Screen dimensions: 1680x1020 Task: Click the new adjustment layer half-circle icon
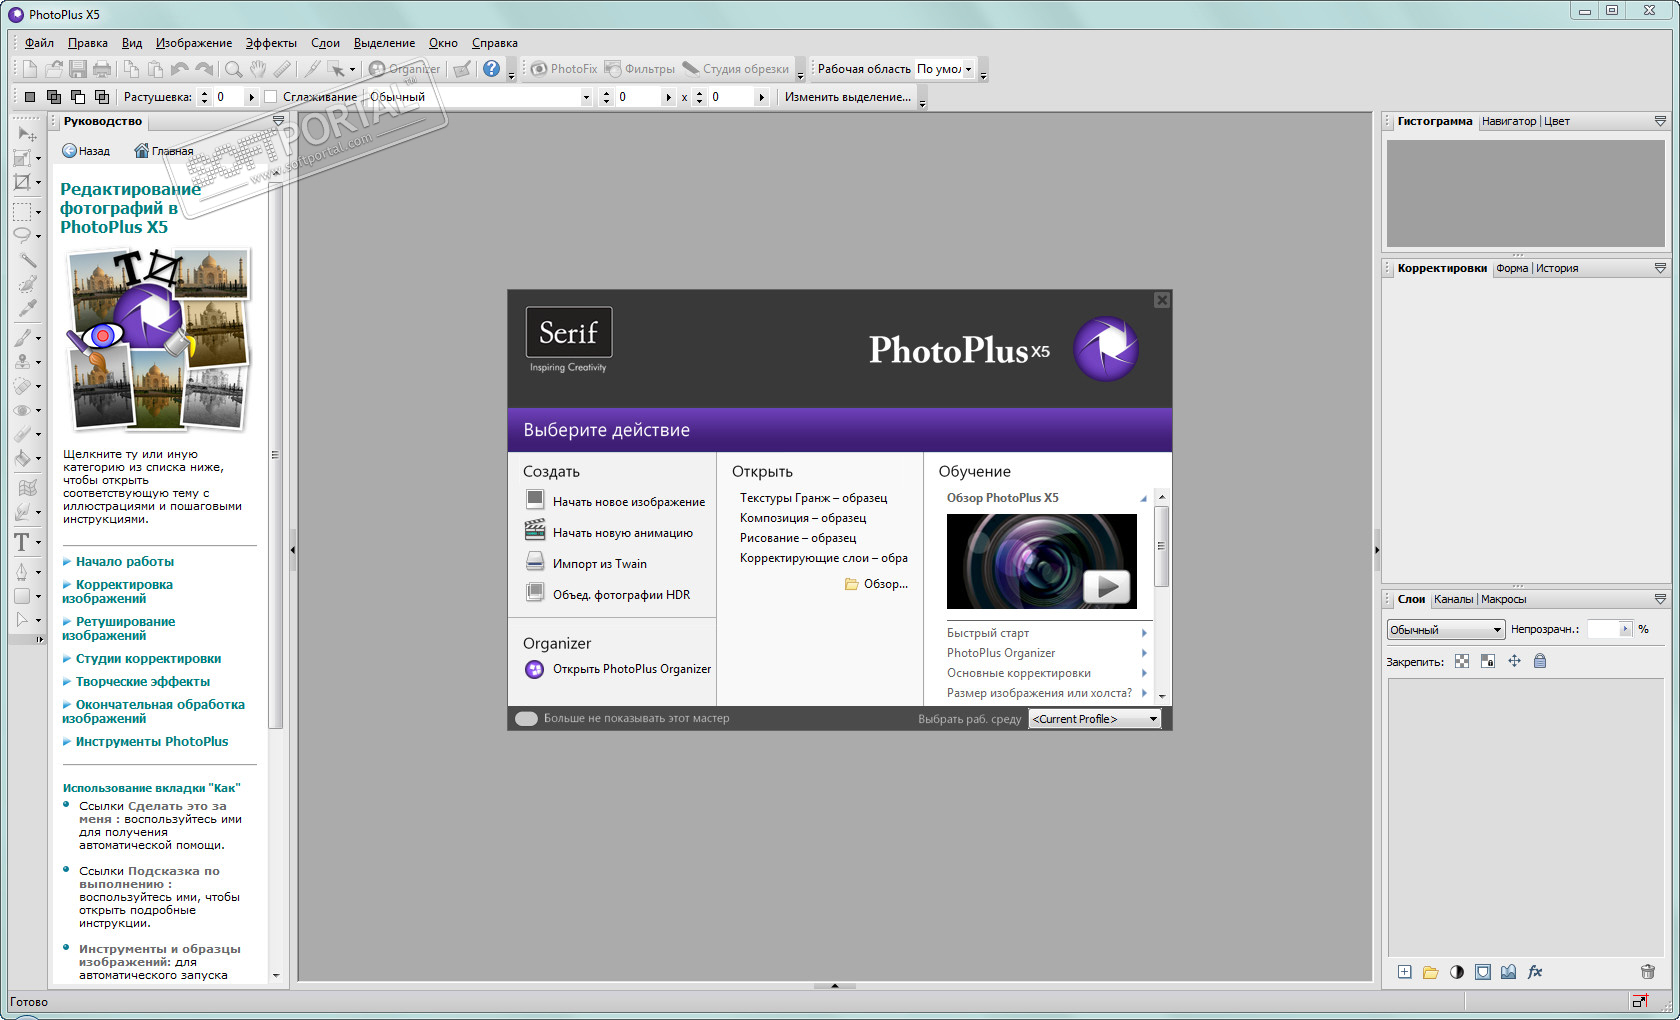point(1457,972)
